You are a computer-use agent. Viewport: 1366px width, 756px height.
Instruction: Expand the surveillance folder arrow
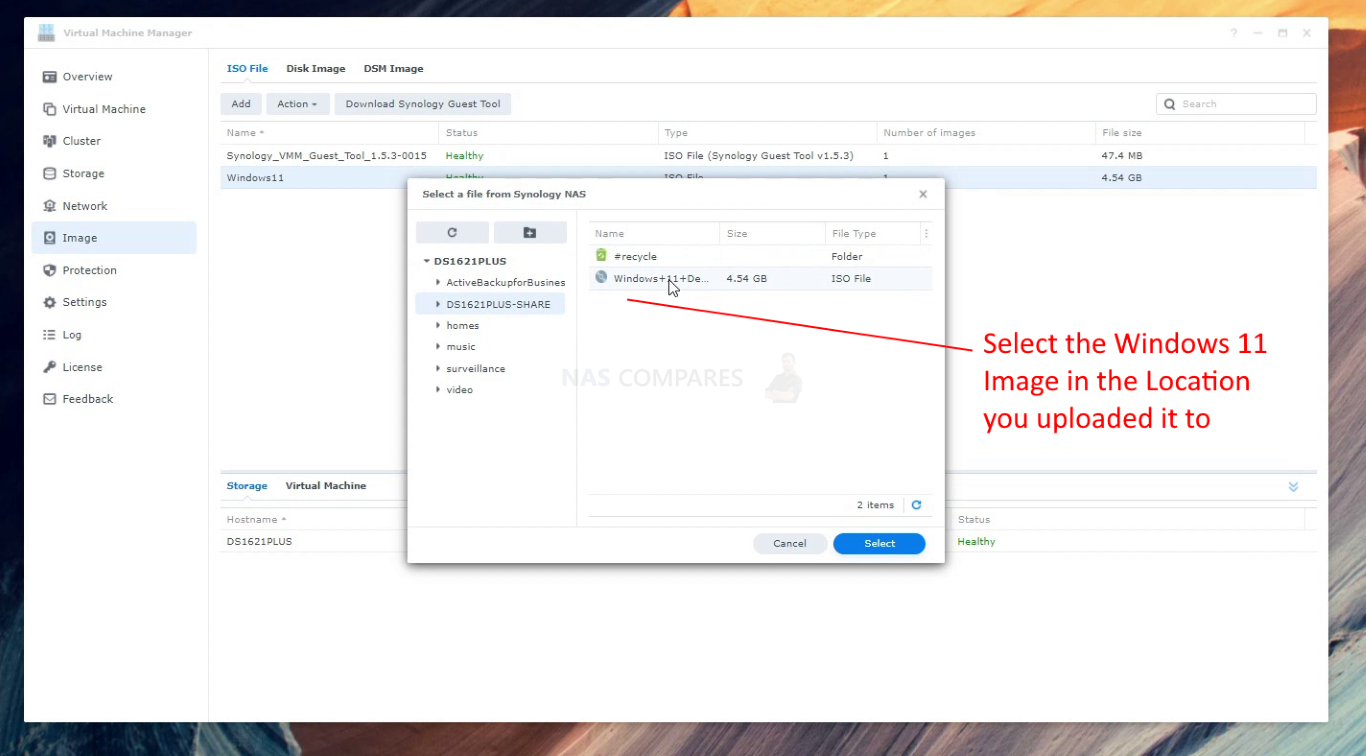(x=438, y=369)
